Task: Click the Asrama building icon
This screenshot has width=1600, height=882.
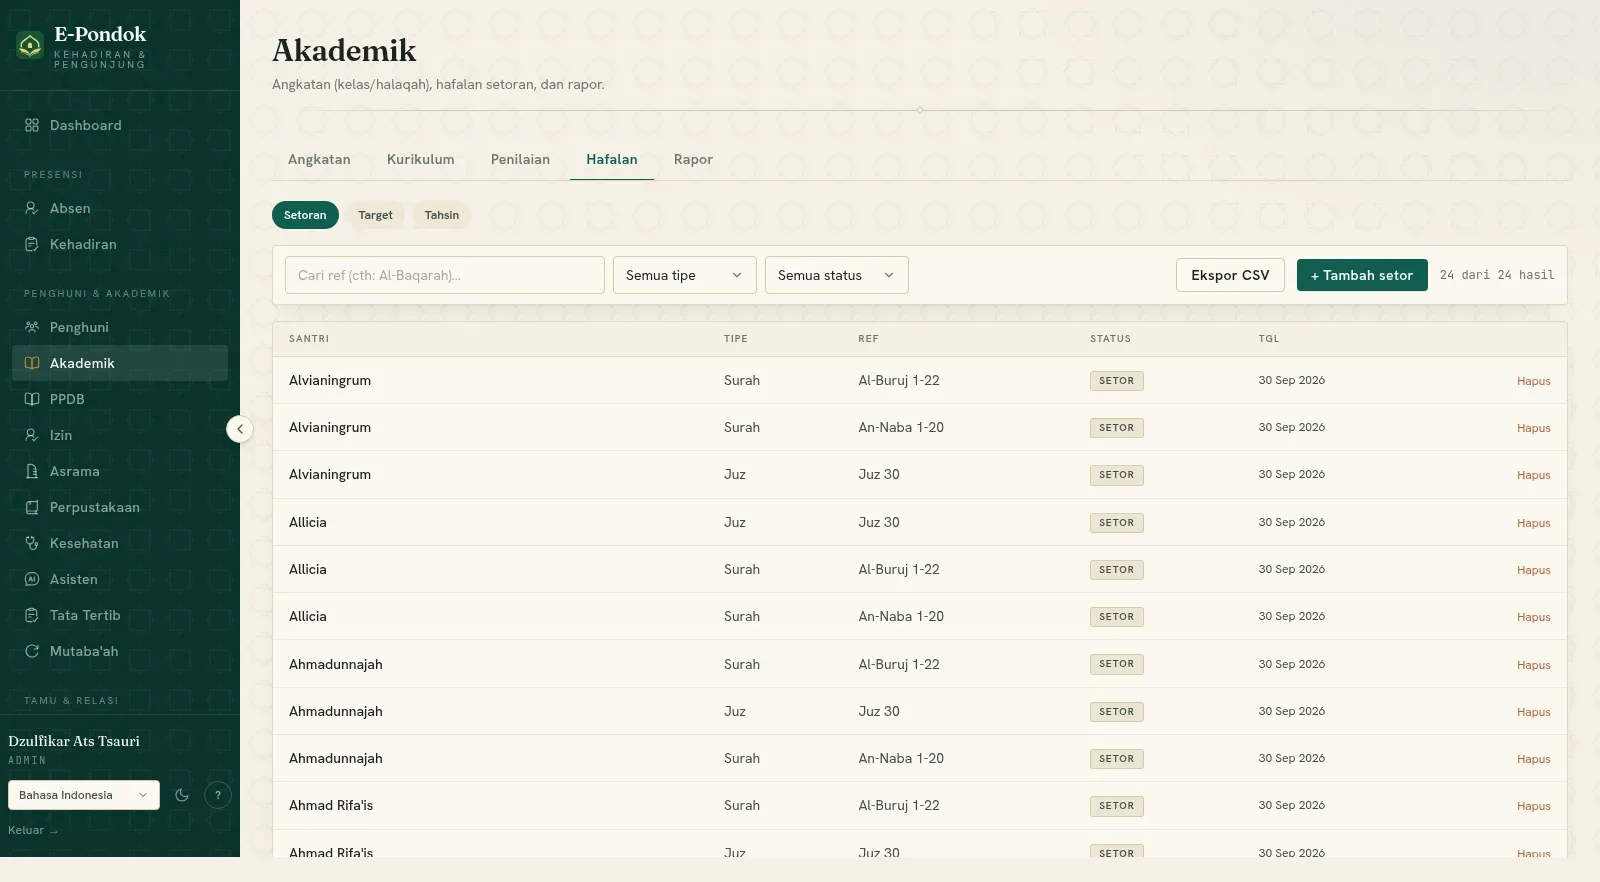Action: 32,471
